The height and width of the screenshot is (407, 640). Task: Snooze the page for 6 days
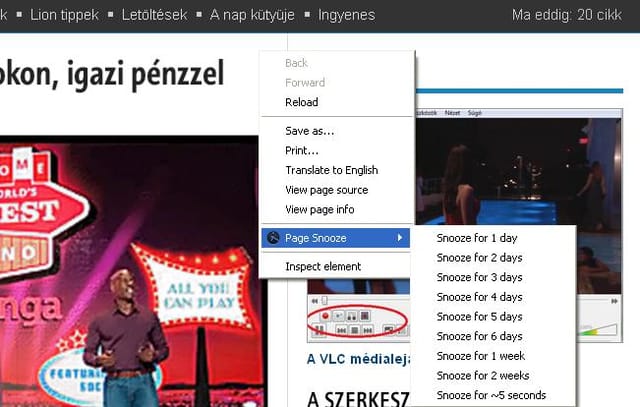coord(479,336)
